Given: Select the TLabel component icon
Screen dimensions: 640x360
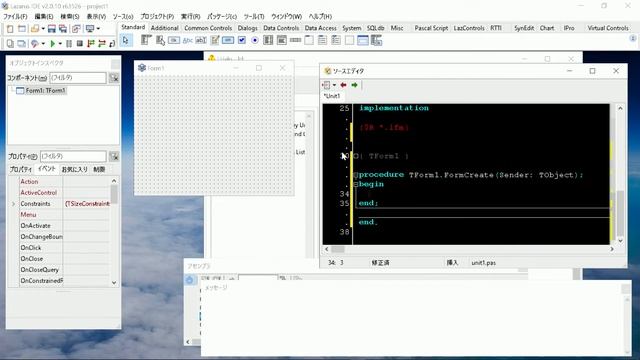Looking at the screenshot, I should [187, 40].
